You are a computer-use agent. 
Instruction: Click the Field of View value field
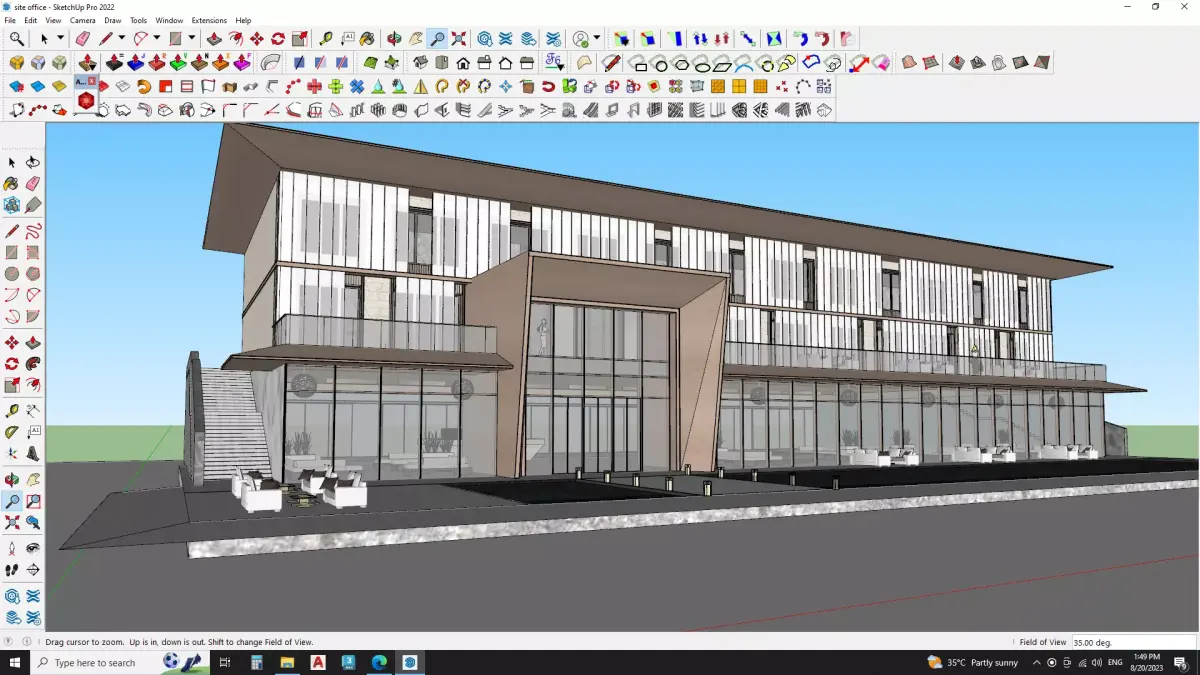1132,642
